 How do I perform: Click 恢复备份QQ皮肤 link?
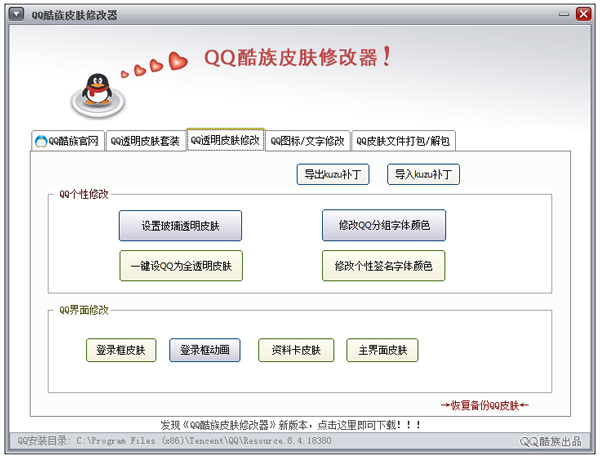click(484, 405)
